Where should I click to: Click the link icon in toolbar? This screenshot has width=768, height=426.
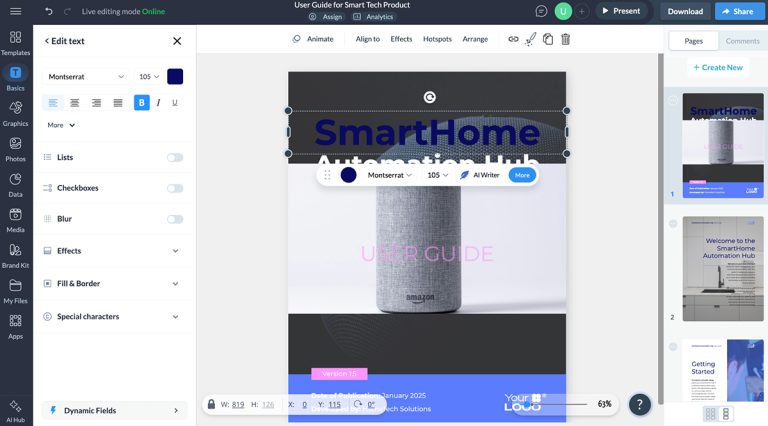coord(513,39)
